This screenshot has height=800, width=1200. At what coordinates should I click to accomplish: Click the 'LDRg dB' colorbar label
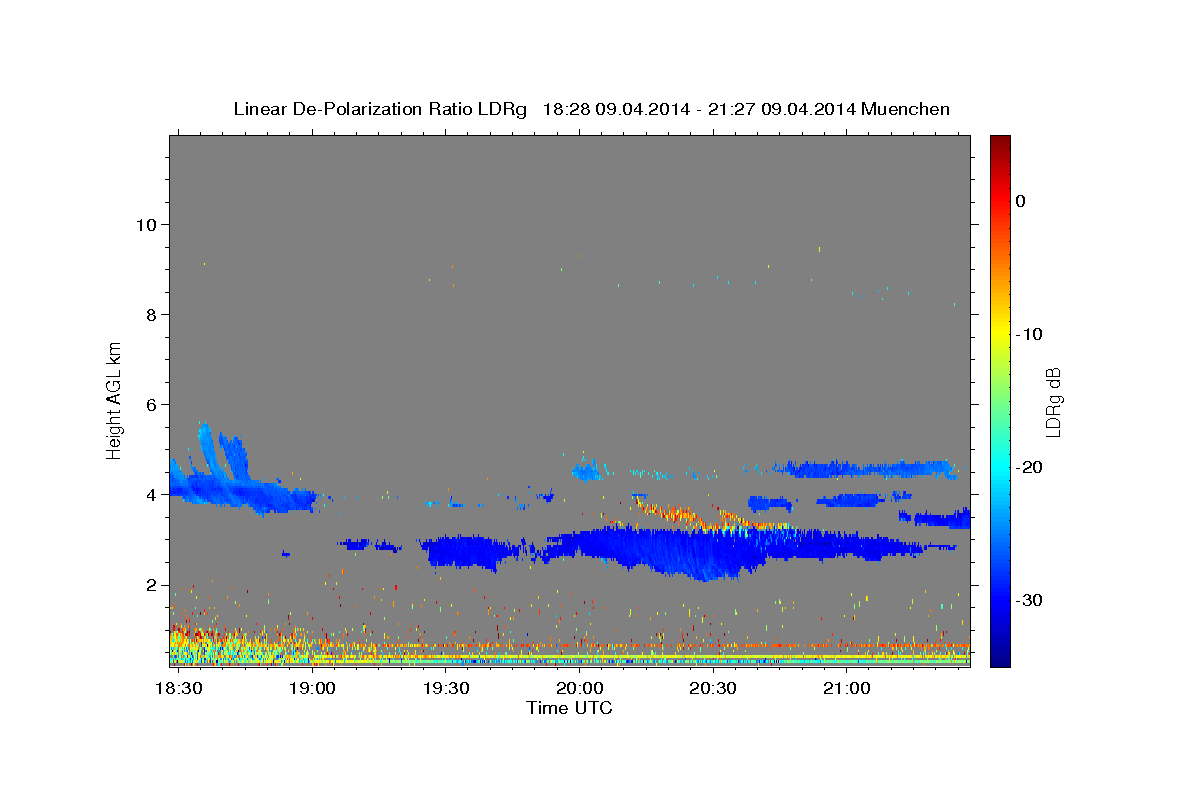point(1052,401)
